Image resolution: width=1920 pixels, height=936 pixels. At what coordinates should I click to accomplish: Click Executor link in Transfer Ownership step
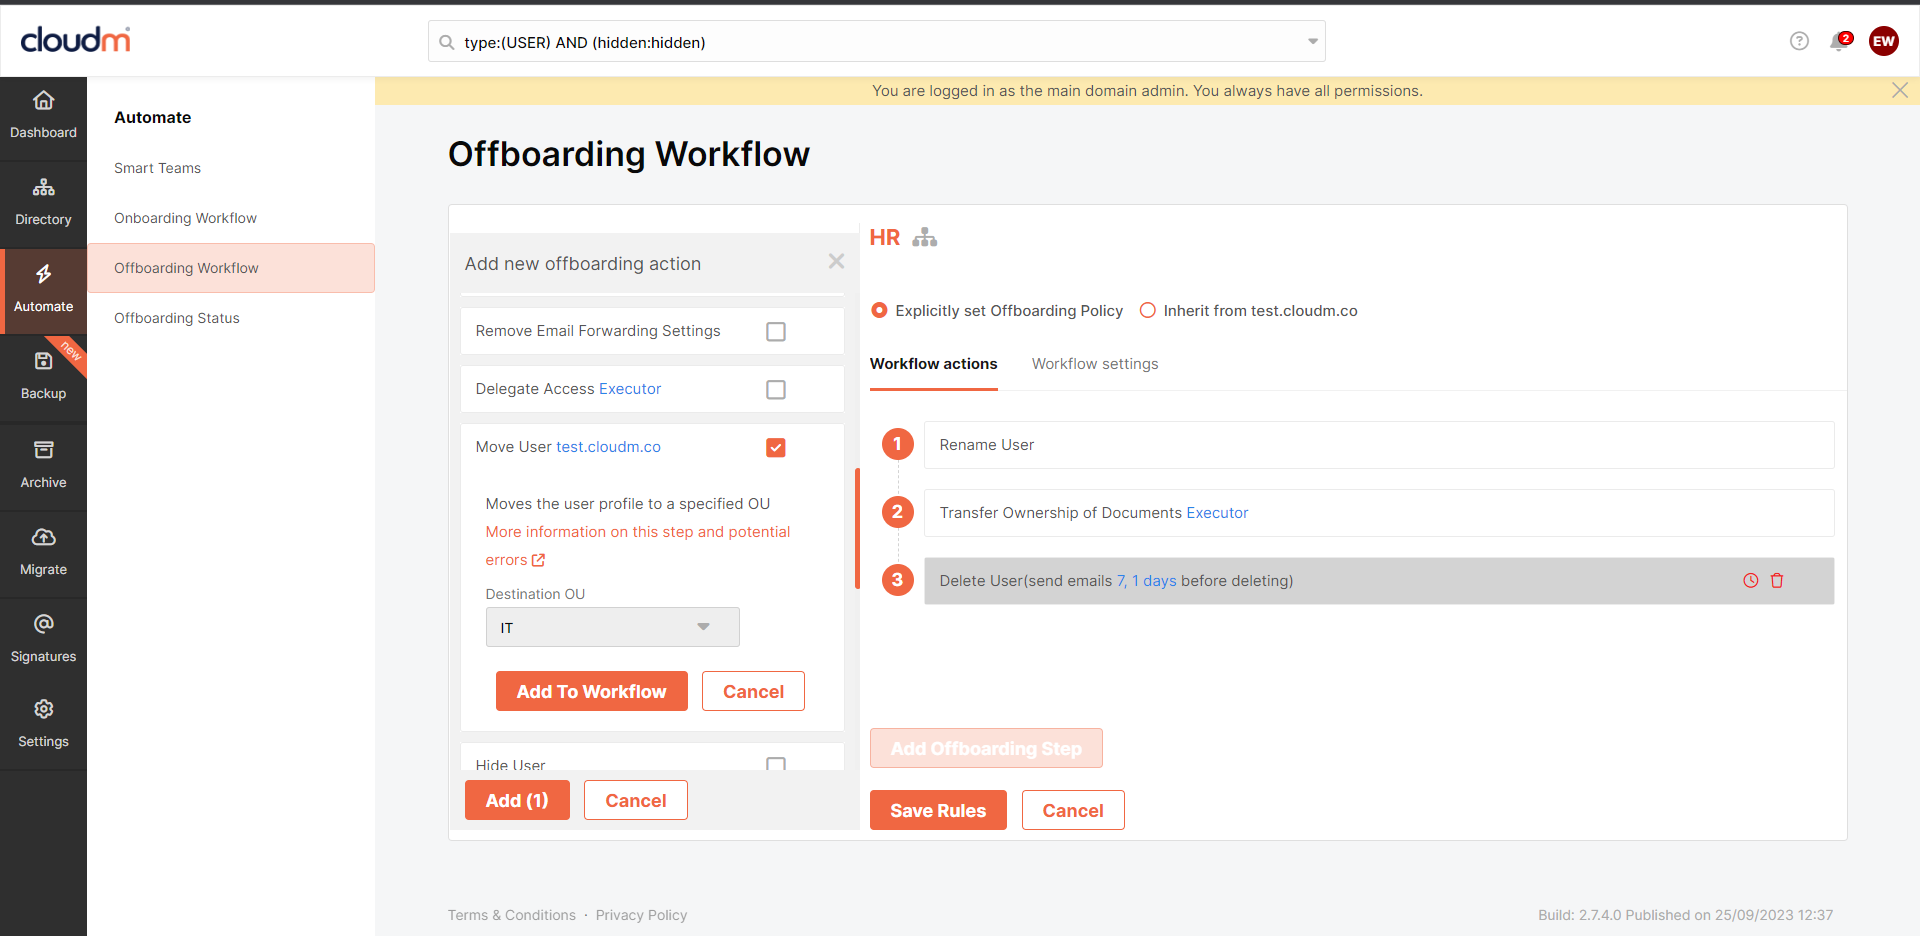pos(1217,513)
